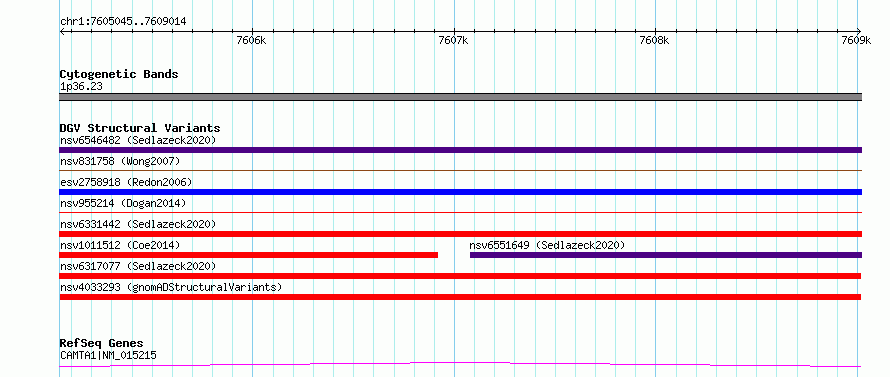Click the 7607k ruler tick label
This screenshot has width=890, height=377.
point(454,40)
